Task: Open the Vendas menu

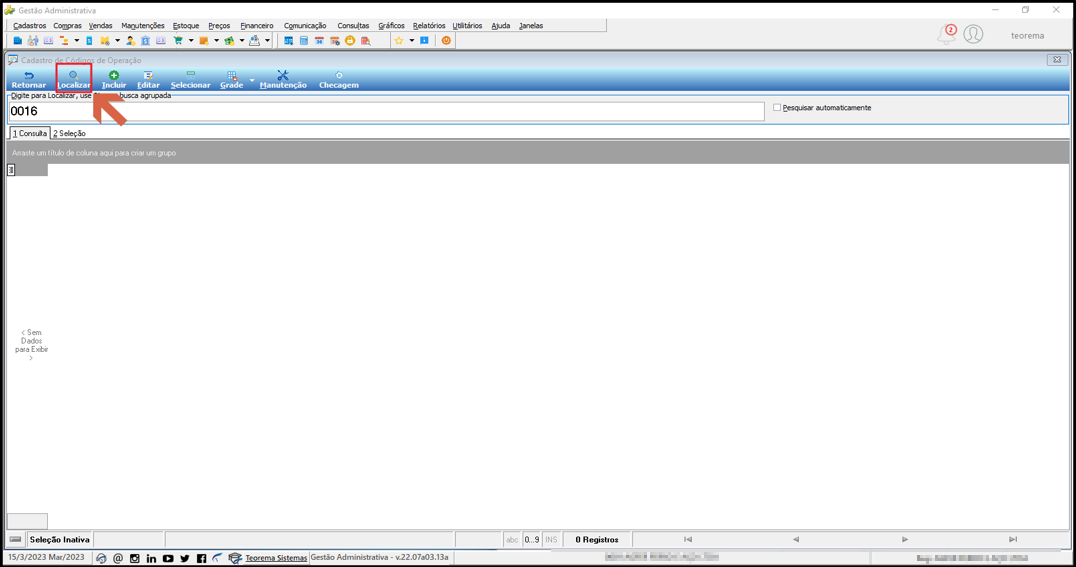Action: [x=100, y=25]
